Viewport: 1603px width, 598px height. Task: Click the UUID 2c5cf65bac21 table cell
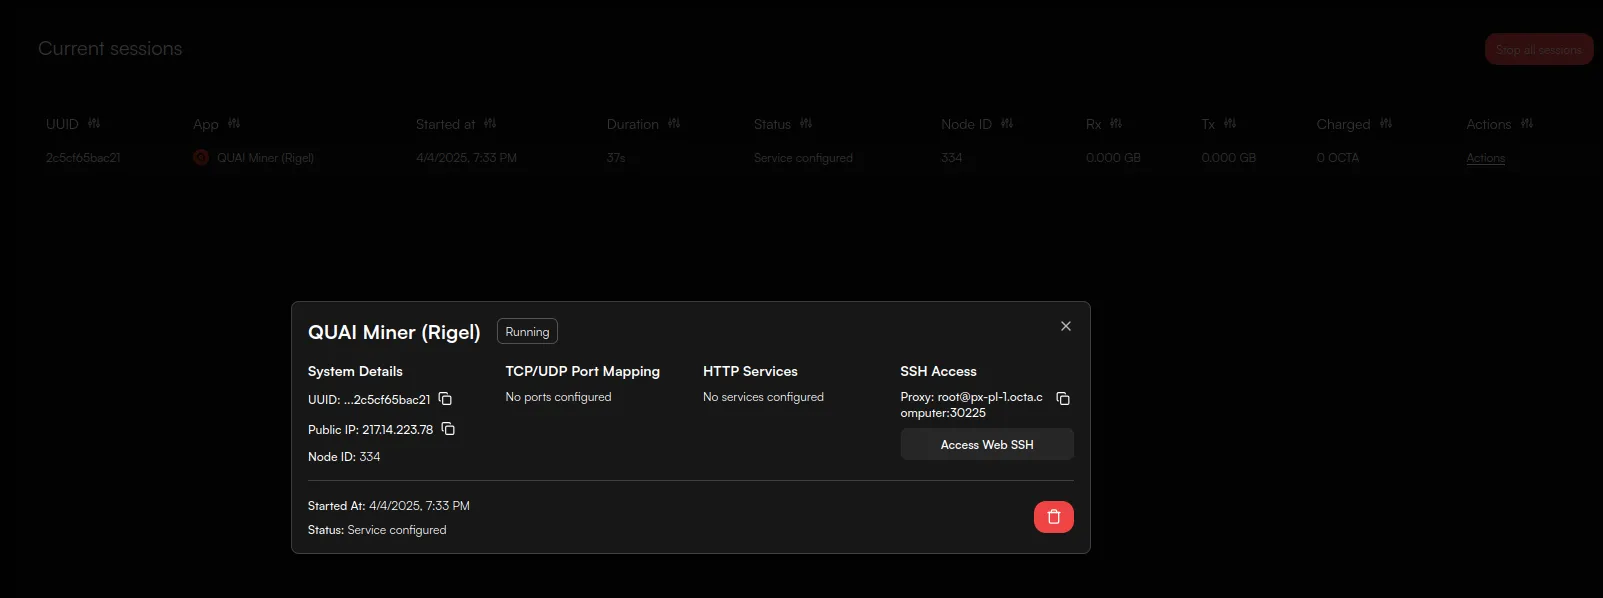coord(83,158)
